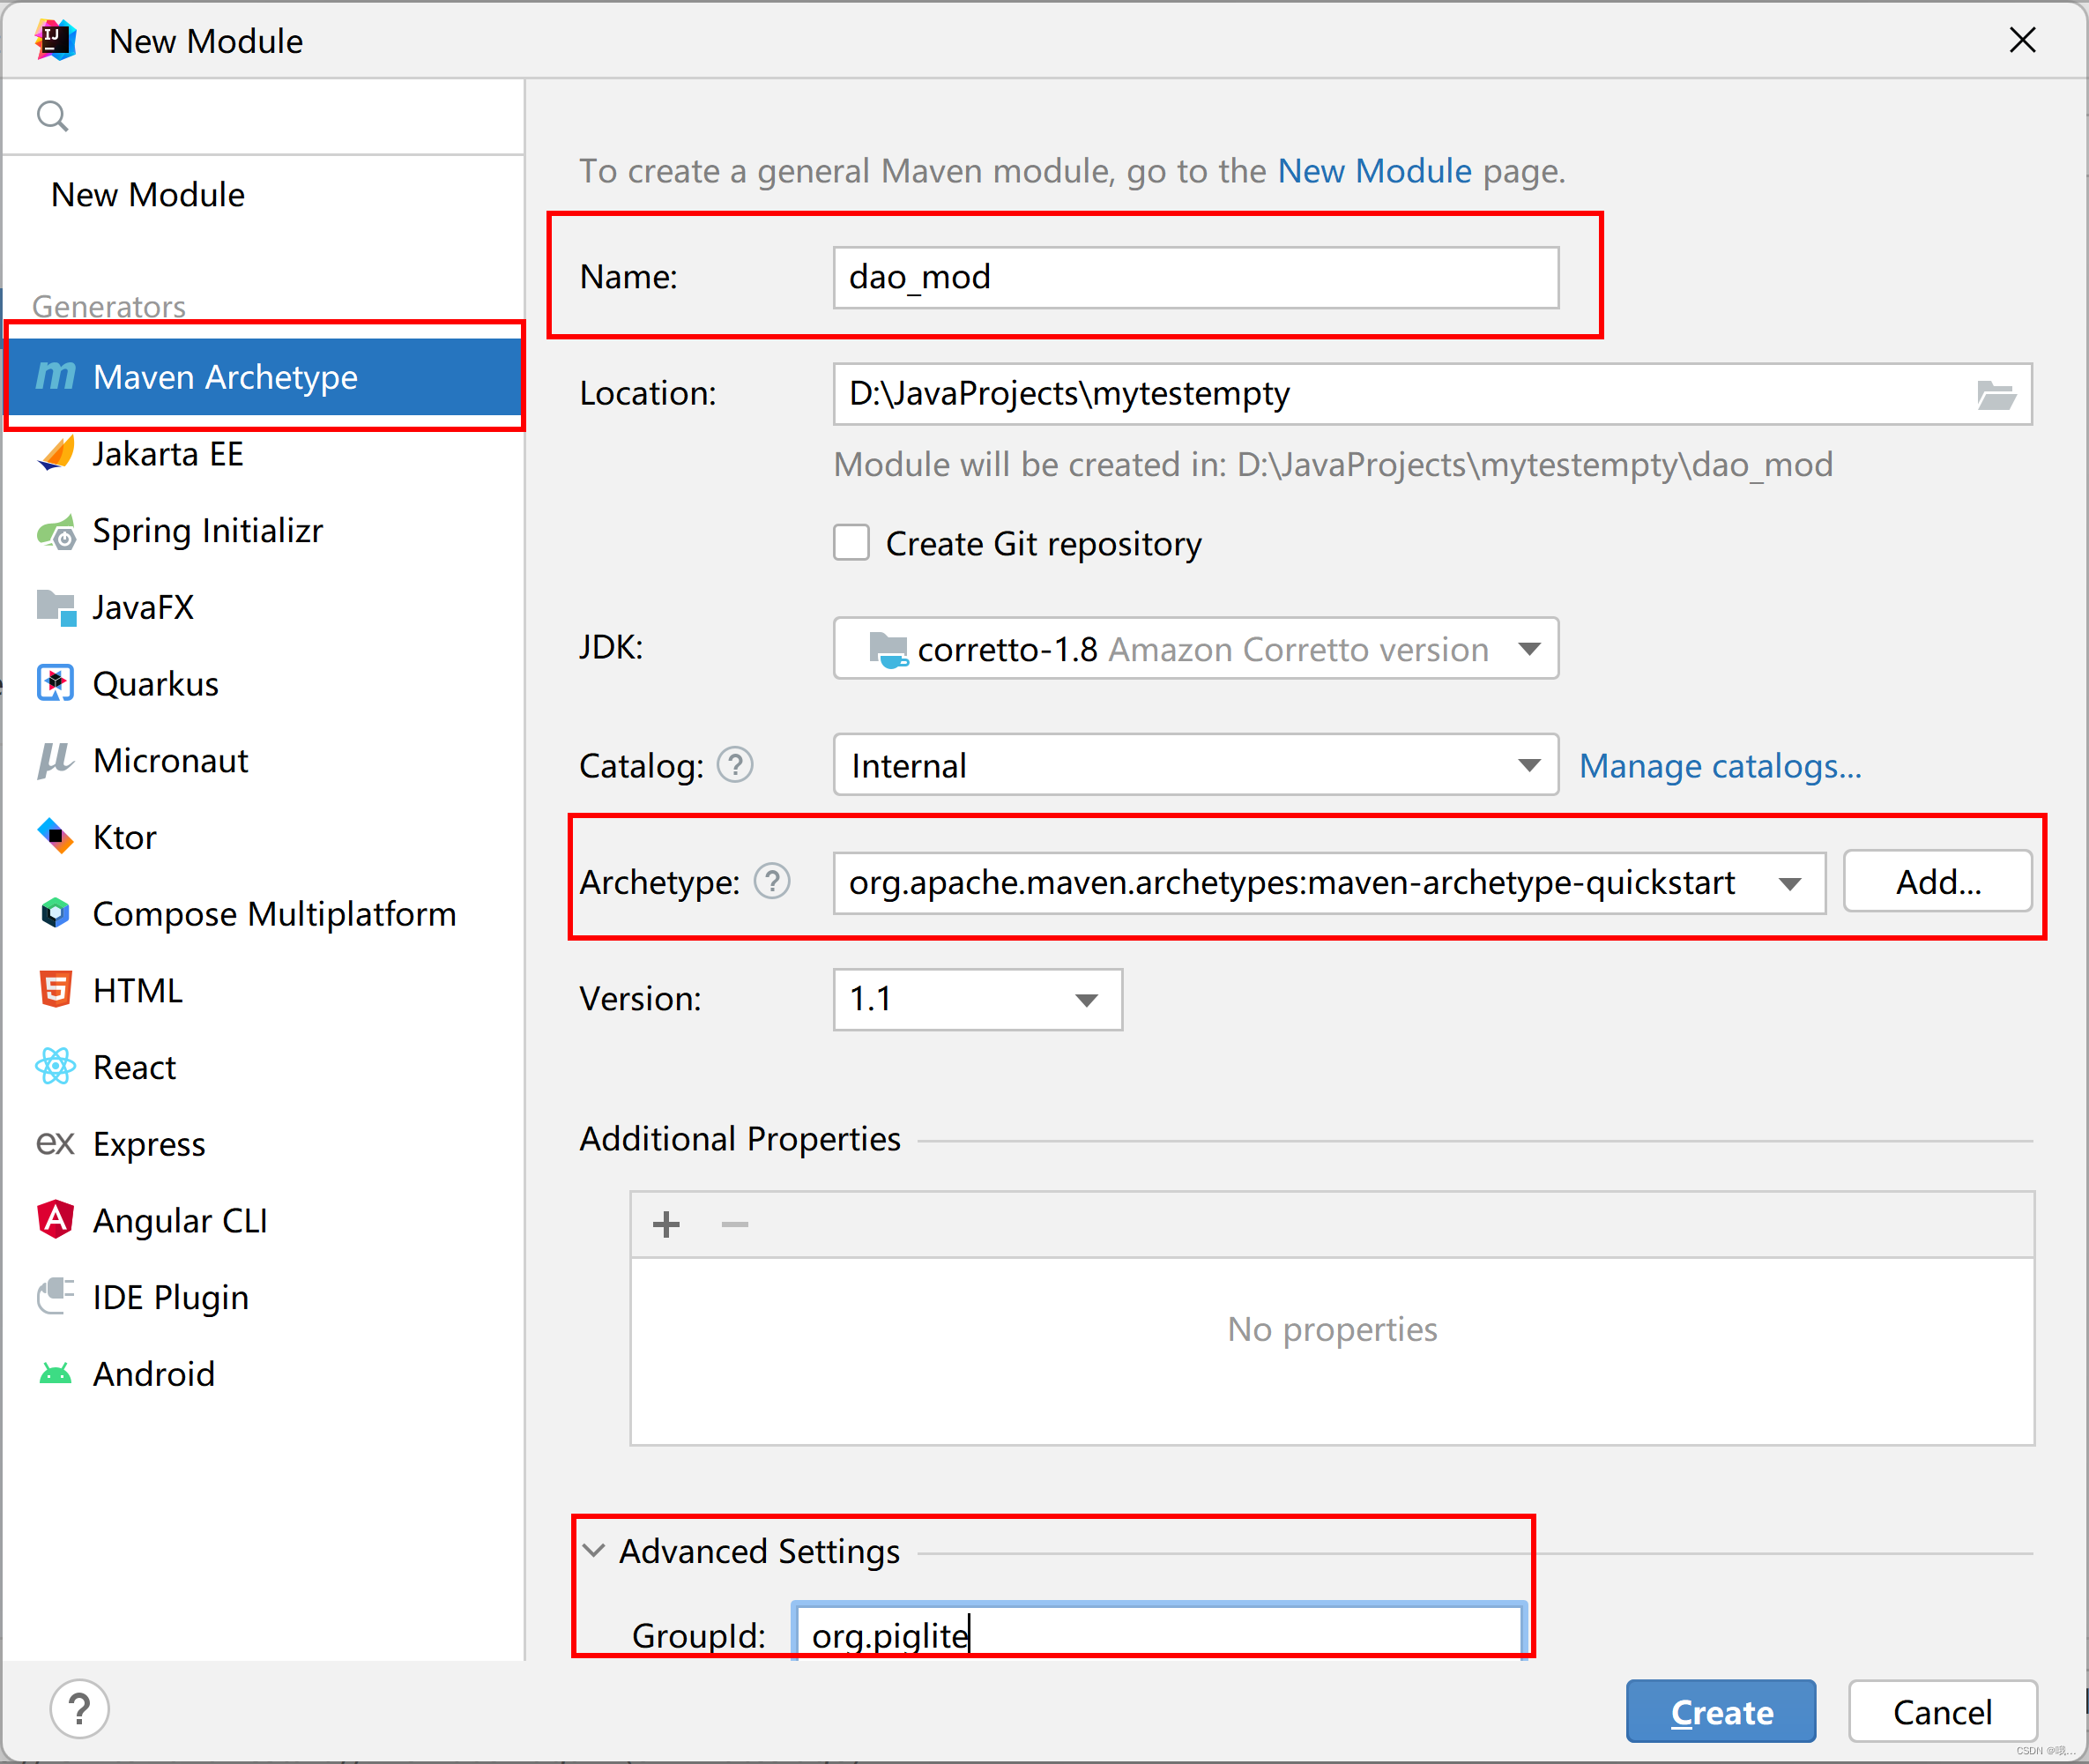This screenshot has width=2089, height=1764.
Task: Click the IntelliJ IDEA logo in title bar
Action: [55, 40]
